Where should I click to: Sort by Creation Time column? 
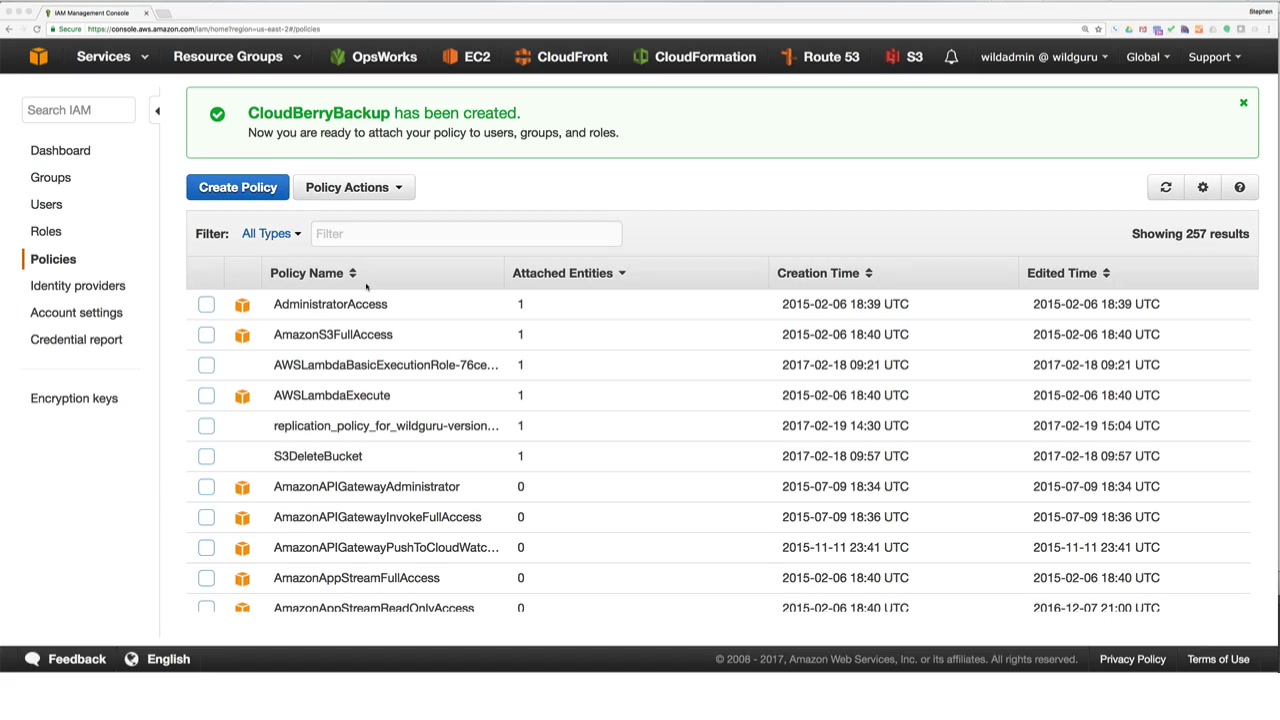tap(825, 273)
